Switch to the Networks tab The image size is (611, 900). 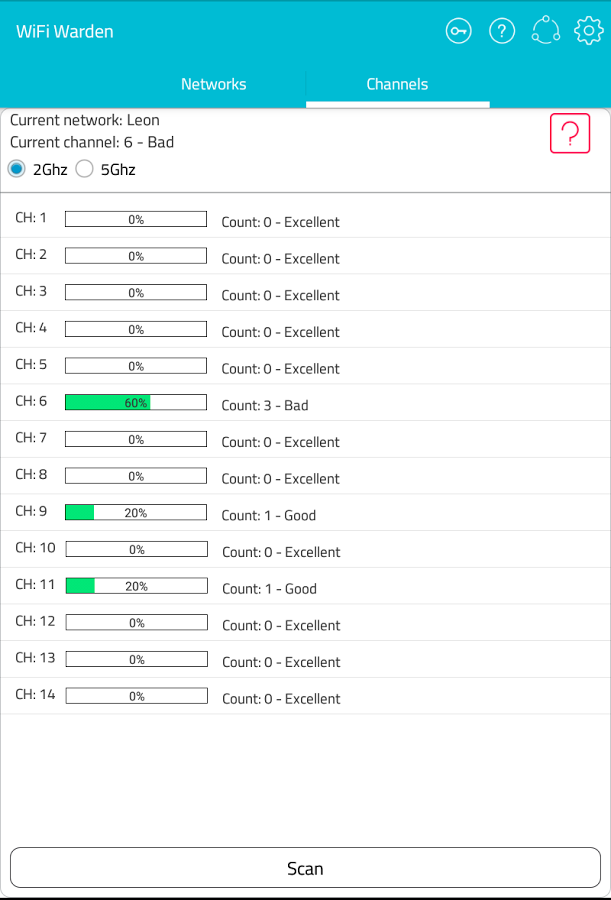pyautogui.click(x=214, y=84)
